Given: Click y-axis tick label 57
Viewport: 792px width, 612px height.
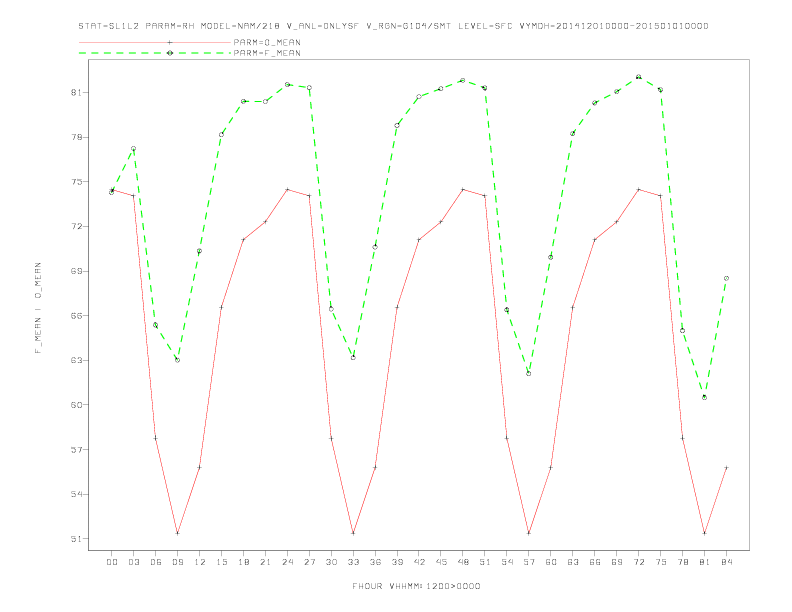Looking at the screenshot, I should [x=76, y=449].
